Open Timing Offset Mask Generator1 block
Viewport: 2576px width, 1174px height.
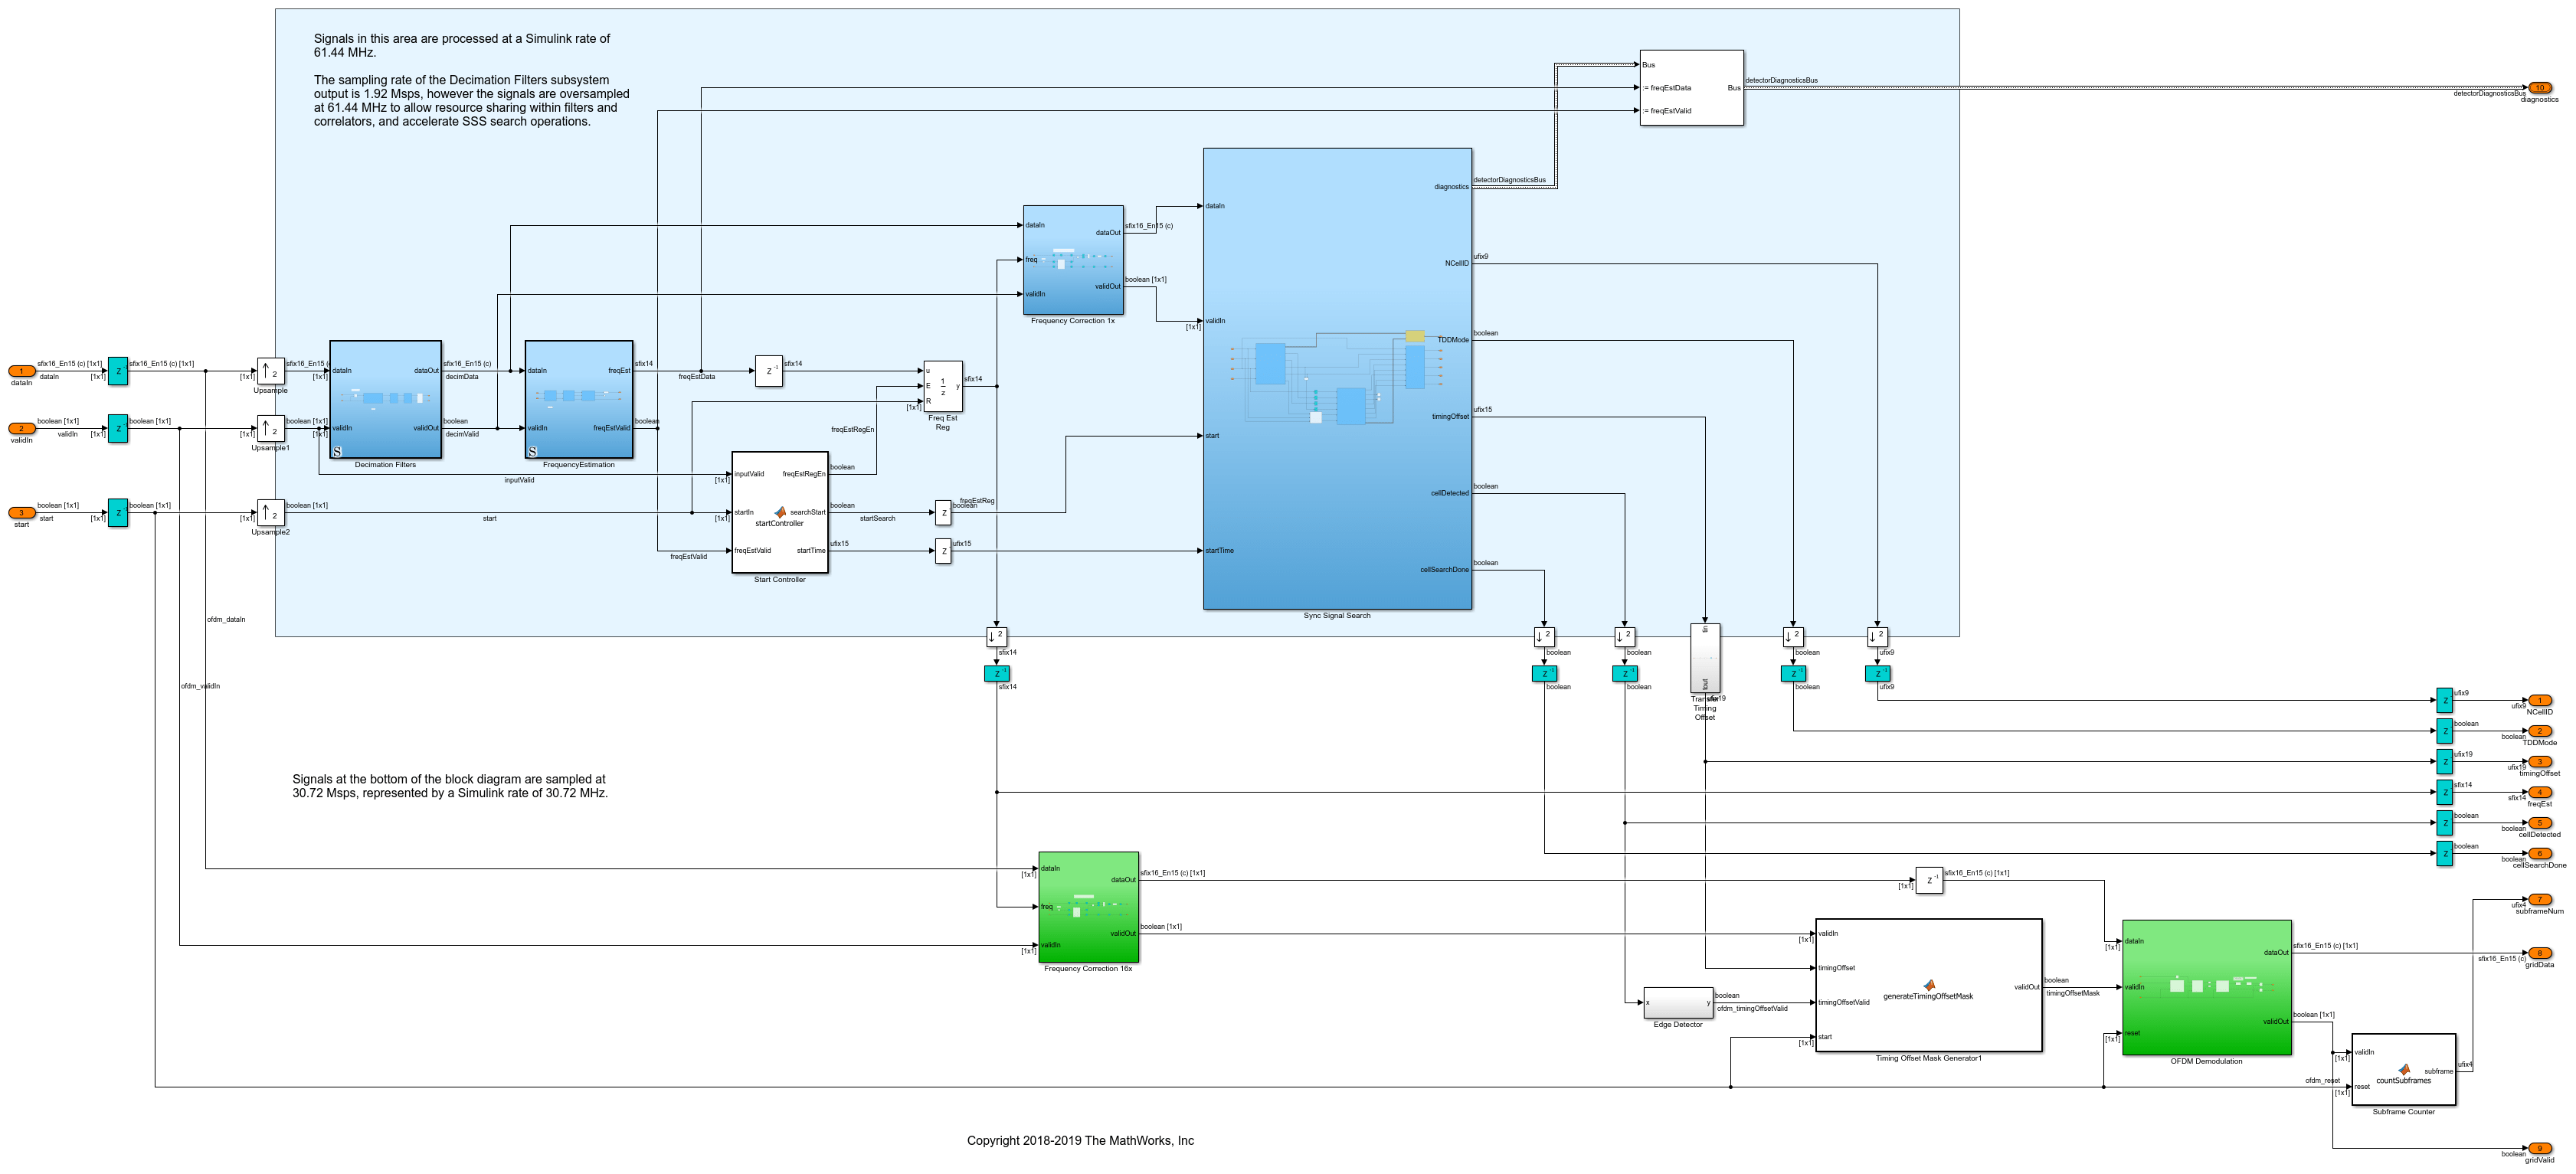1927,985
